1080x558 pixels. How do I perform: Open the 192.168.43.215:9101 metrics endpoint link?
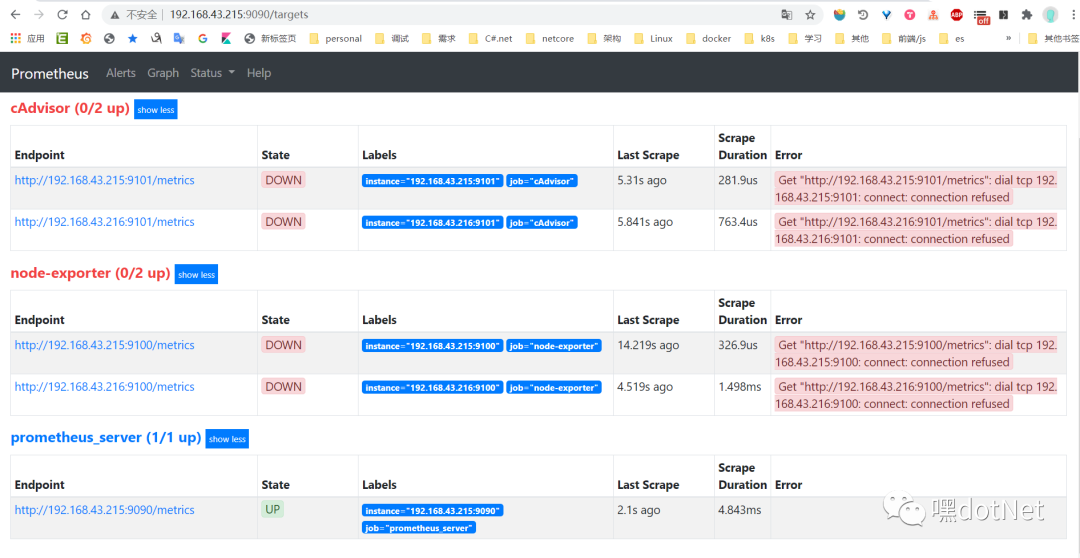105,181
